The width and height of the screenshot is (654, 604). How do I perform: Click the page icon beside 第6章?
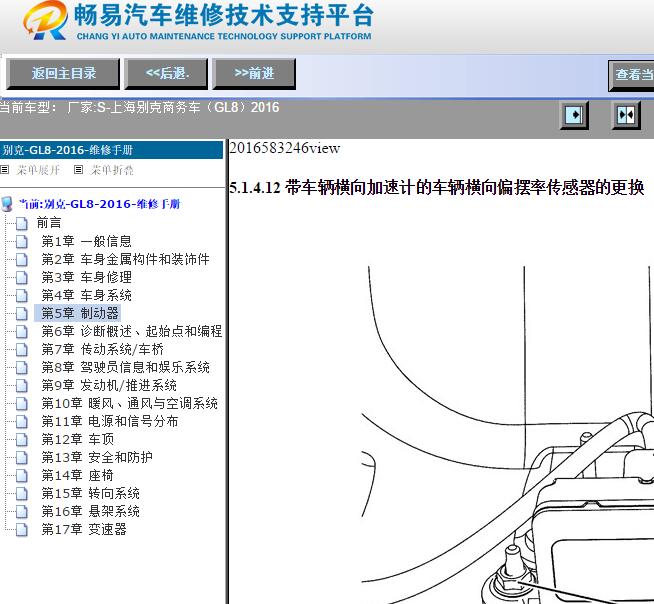tap(22, 332)
